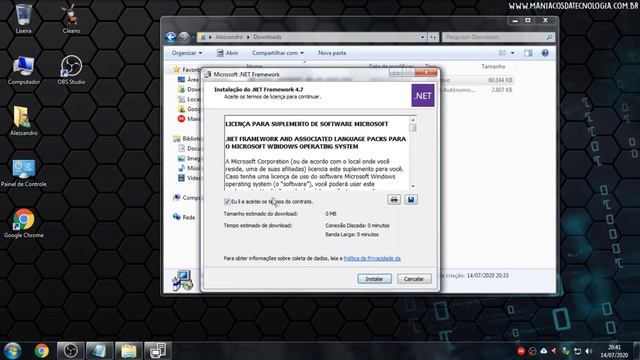
Task: Accept the contract terms checkbox
Action: click(x=227, y=202)
